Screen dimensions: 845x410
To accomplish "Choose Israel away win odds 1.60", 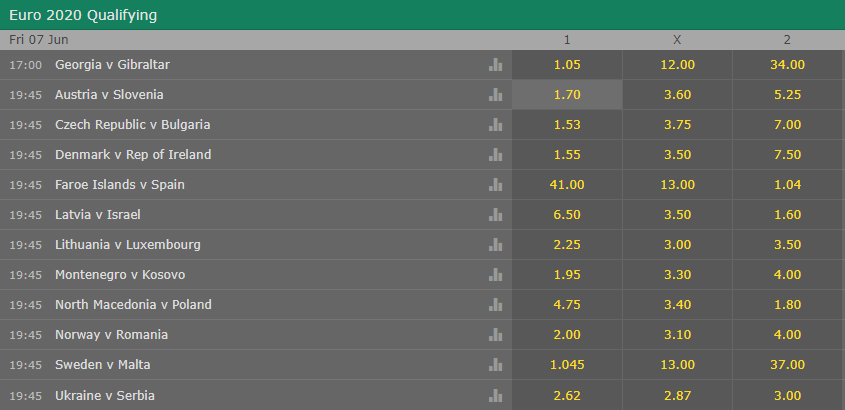I will (x=787, y=215).
